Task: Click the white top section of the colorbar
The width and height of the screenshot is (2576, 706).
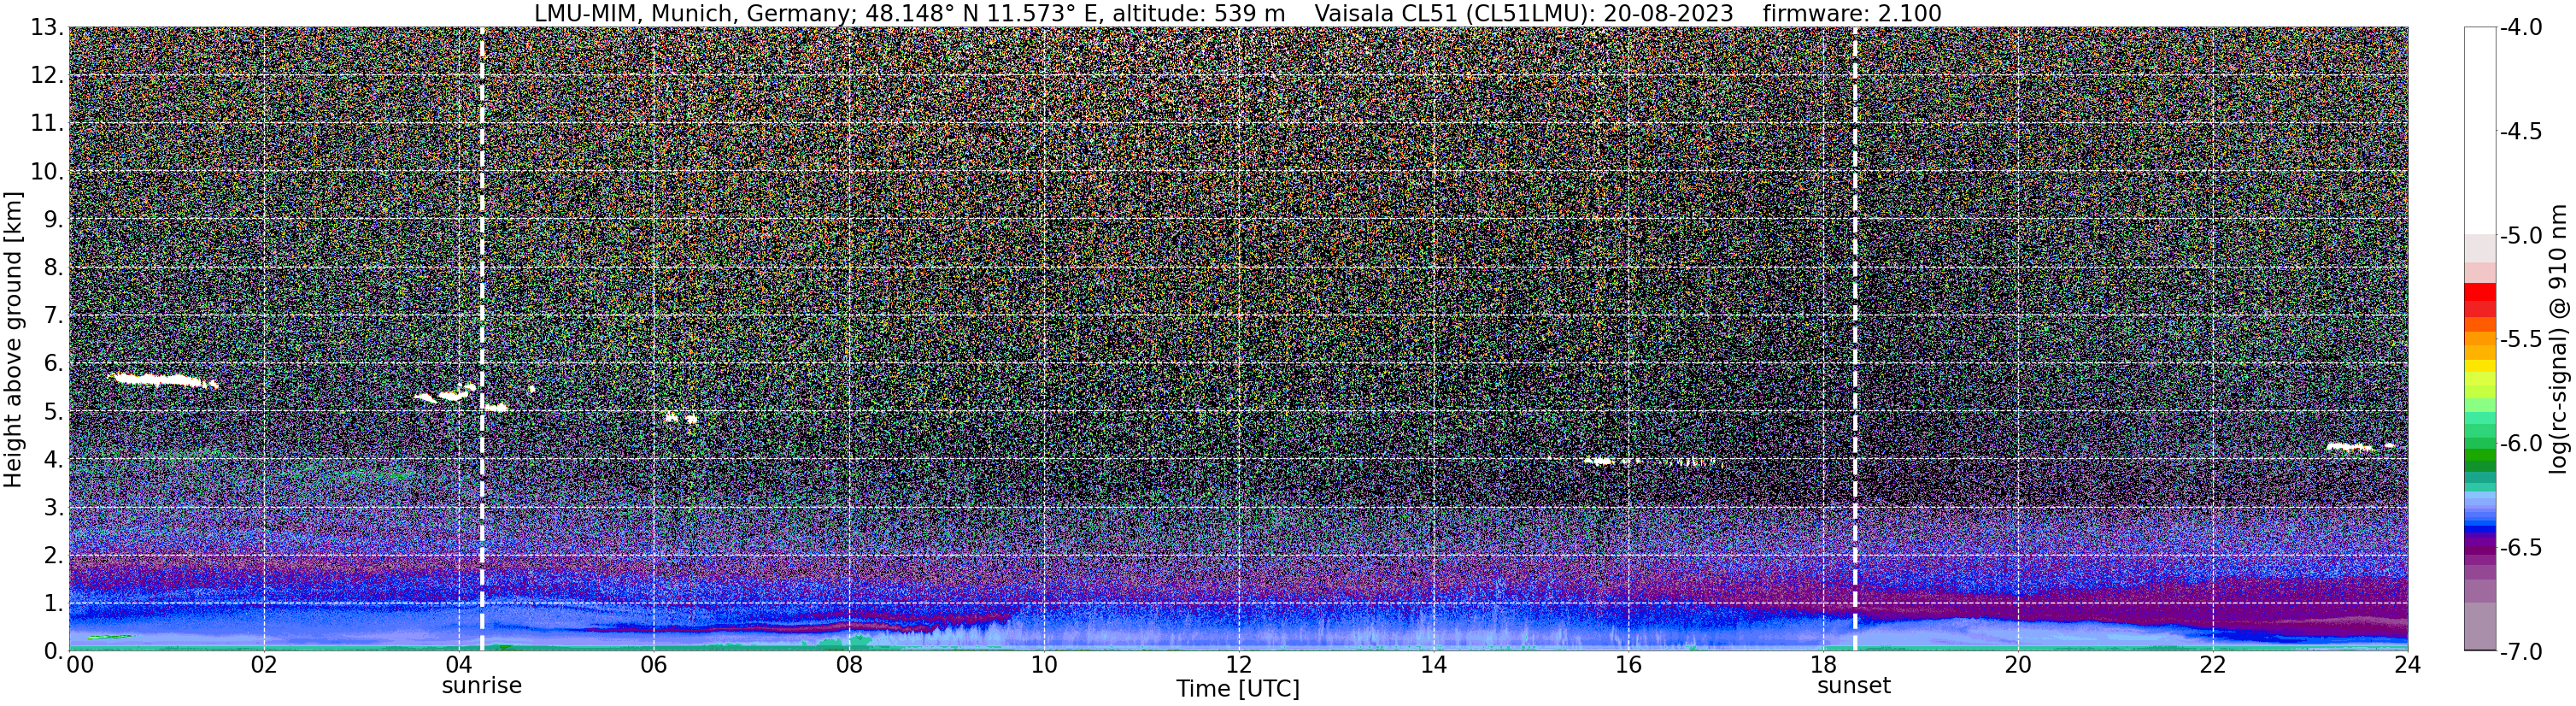Action: 2479,130
